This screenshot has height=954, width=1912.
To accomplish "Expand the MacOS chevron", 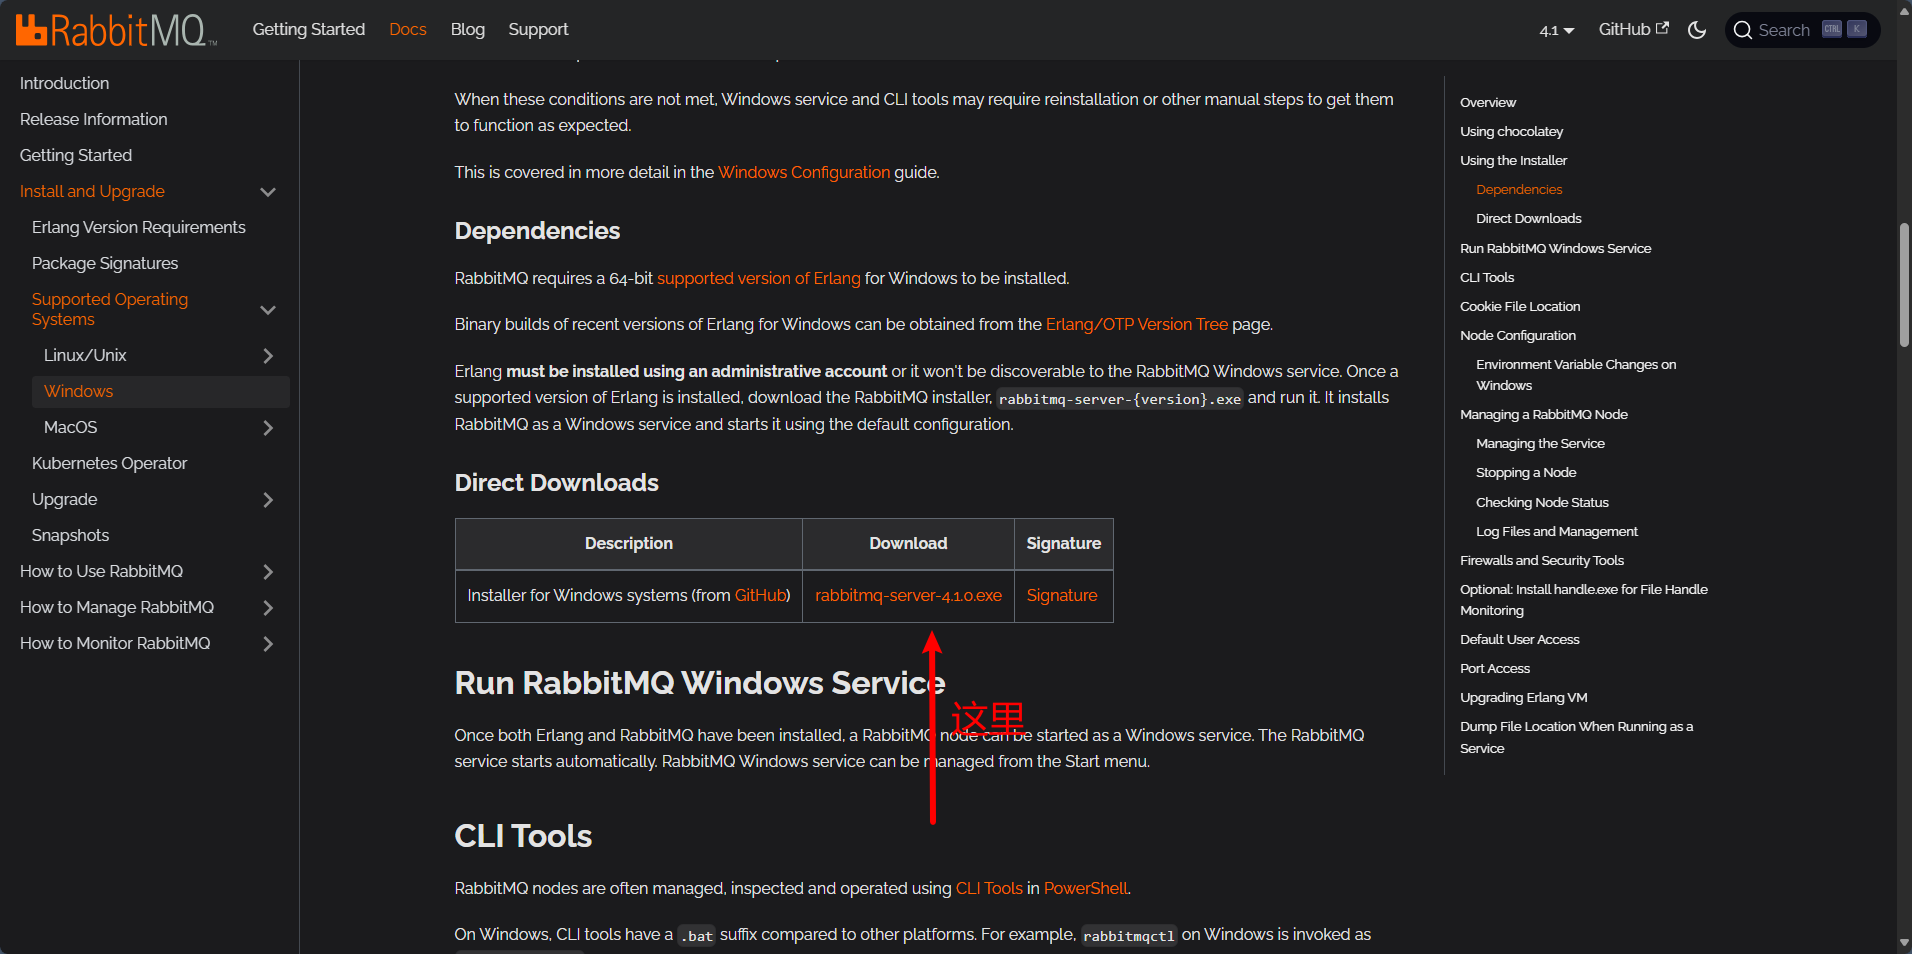I will pos(268,427).
